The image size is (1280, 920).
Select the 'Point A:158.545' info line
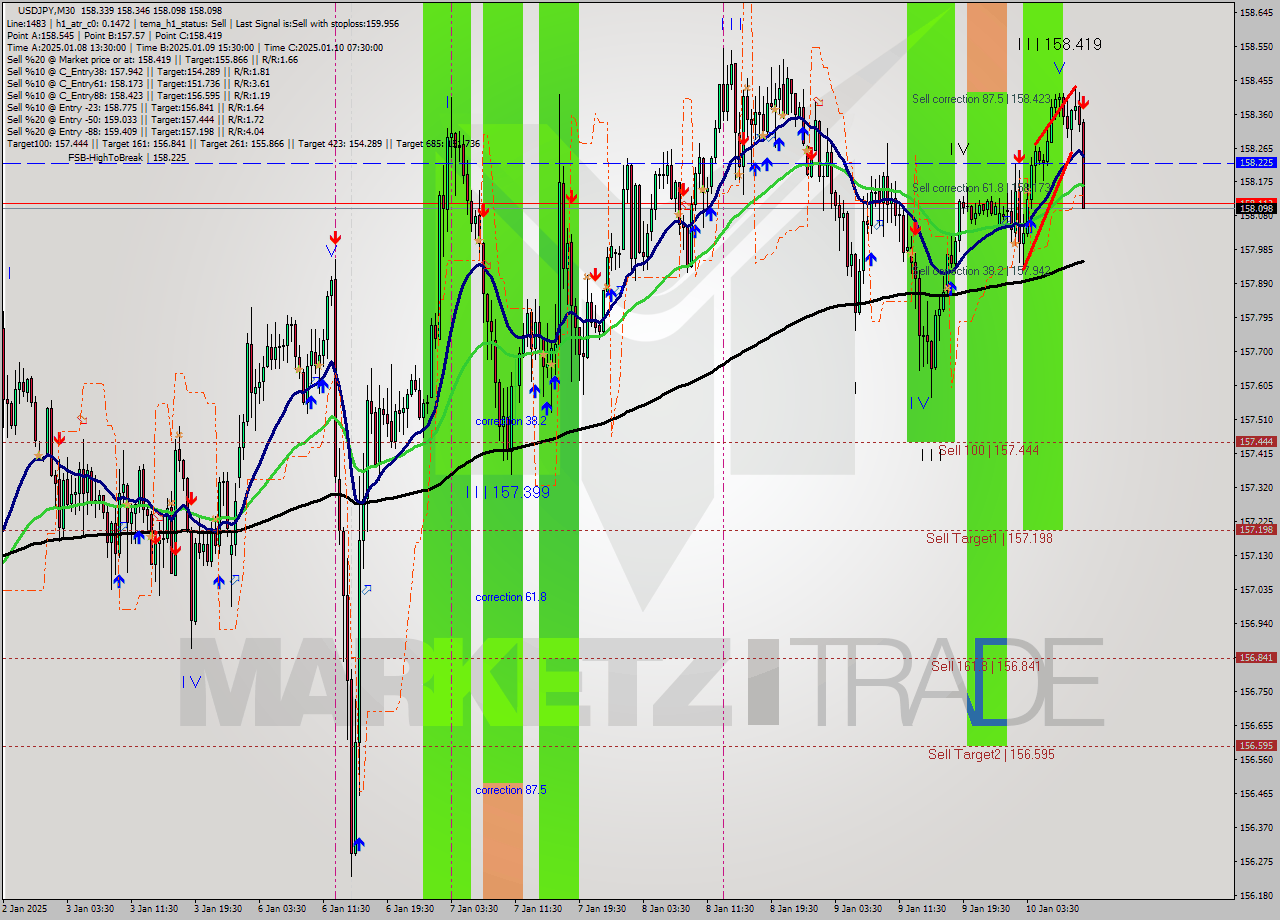point(114,35)
